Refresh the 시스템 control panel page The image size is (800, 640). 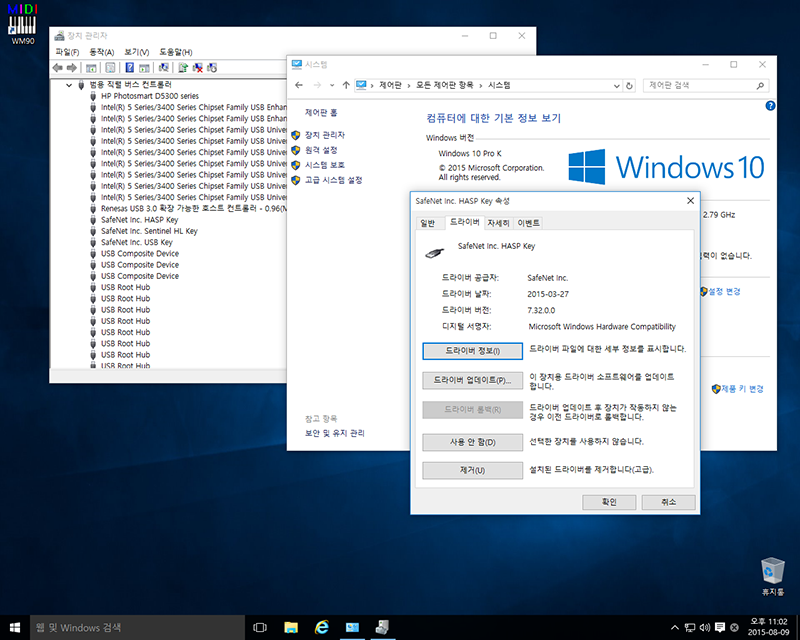pyautogui.click(x=629, y=86)
